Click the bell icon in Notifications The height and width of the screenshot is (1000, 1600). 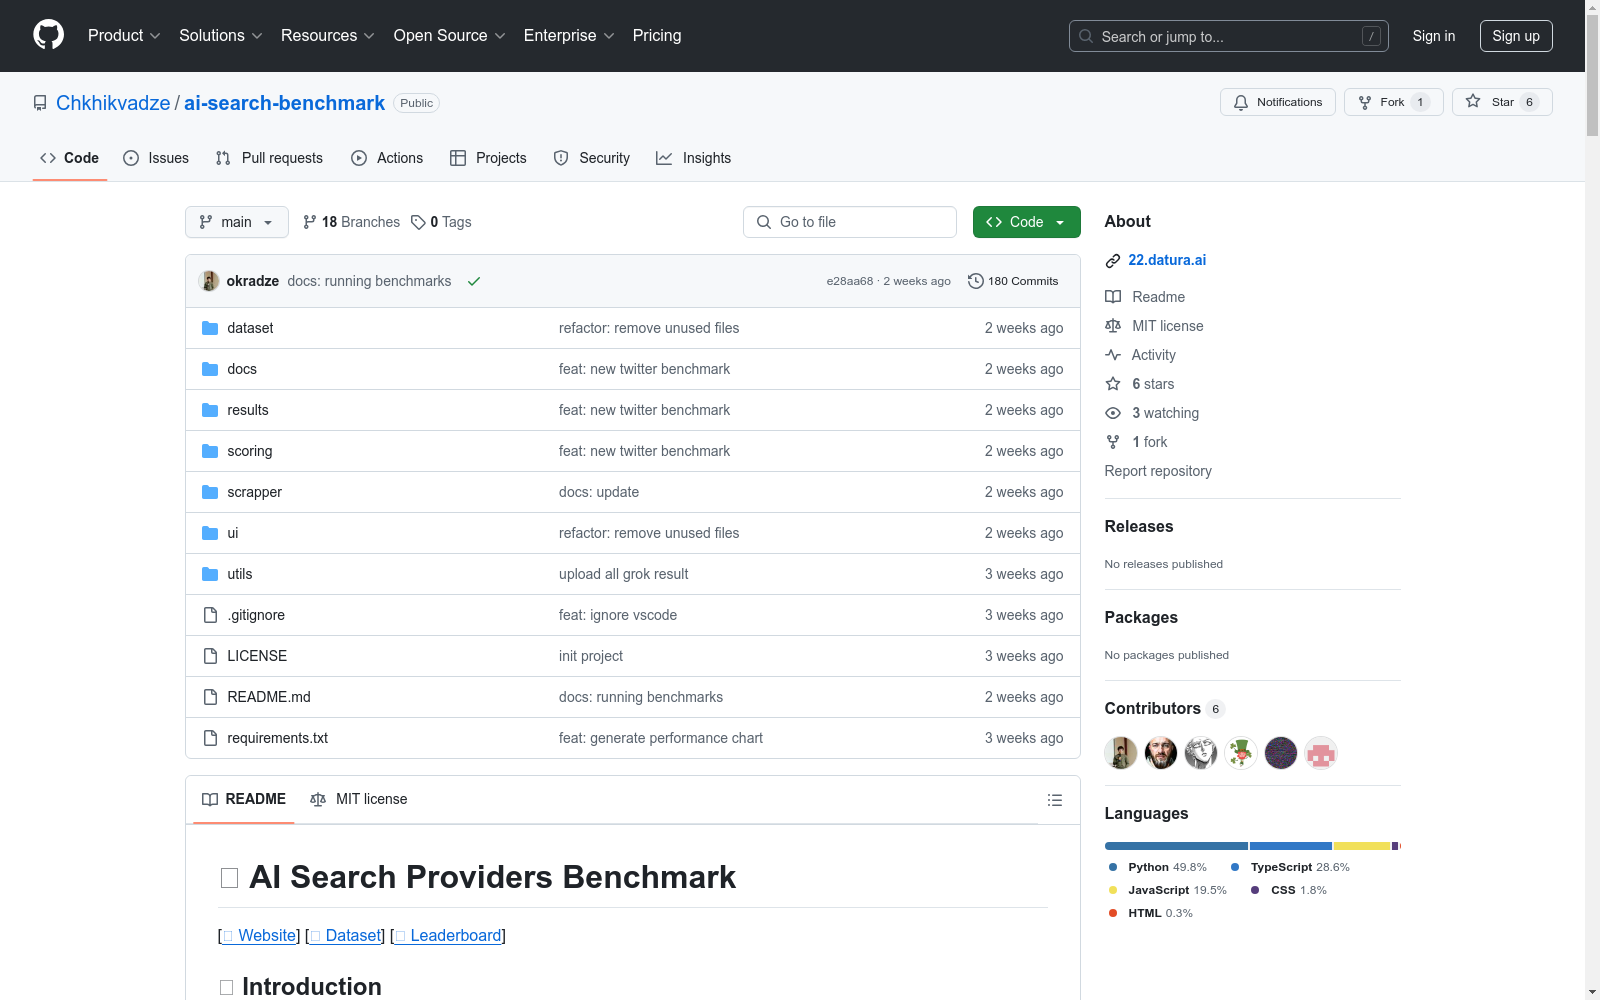[x=1241, y=102]
